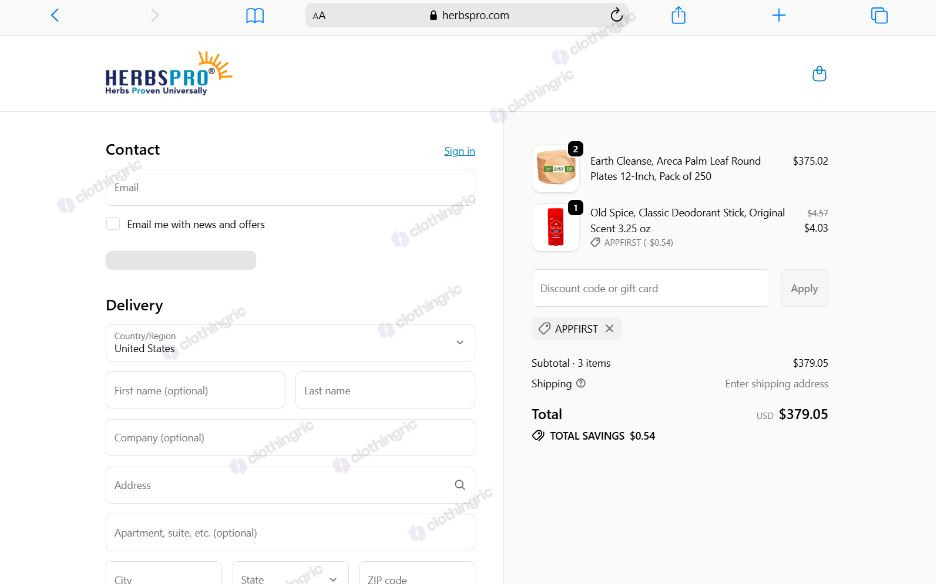Click the struck-through $4.57 price
This screenshot has height=584, width=936.
click(817, 213)
